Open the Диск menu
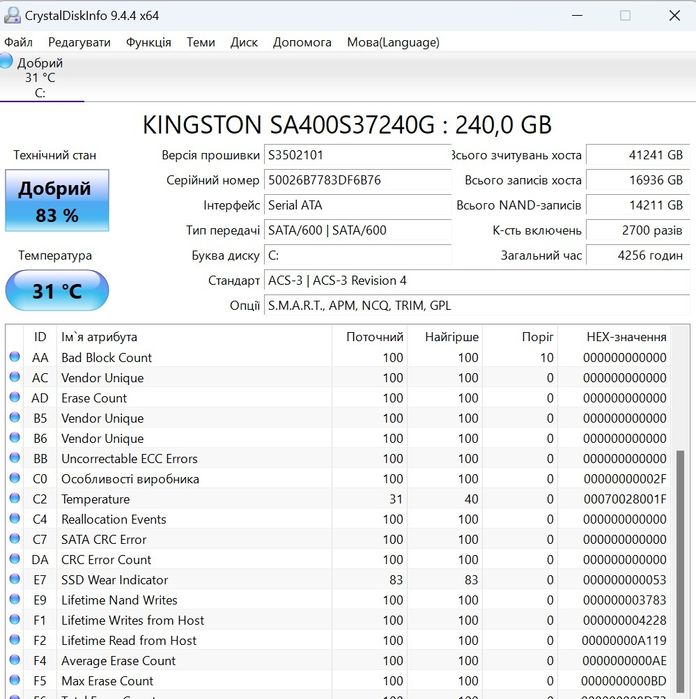This screenshot has width=696, height=699. [x=244, y=42]
